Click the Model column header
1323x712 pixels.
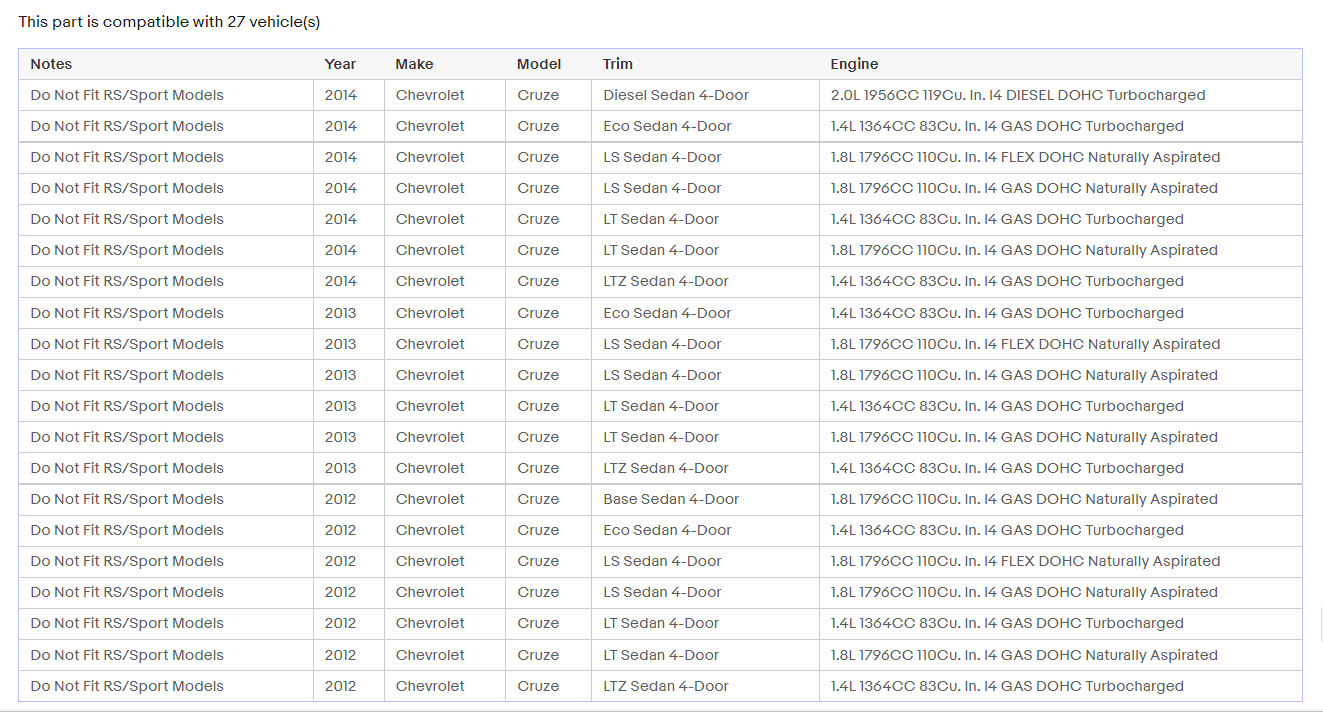tap(539, 64)
